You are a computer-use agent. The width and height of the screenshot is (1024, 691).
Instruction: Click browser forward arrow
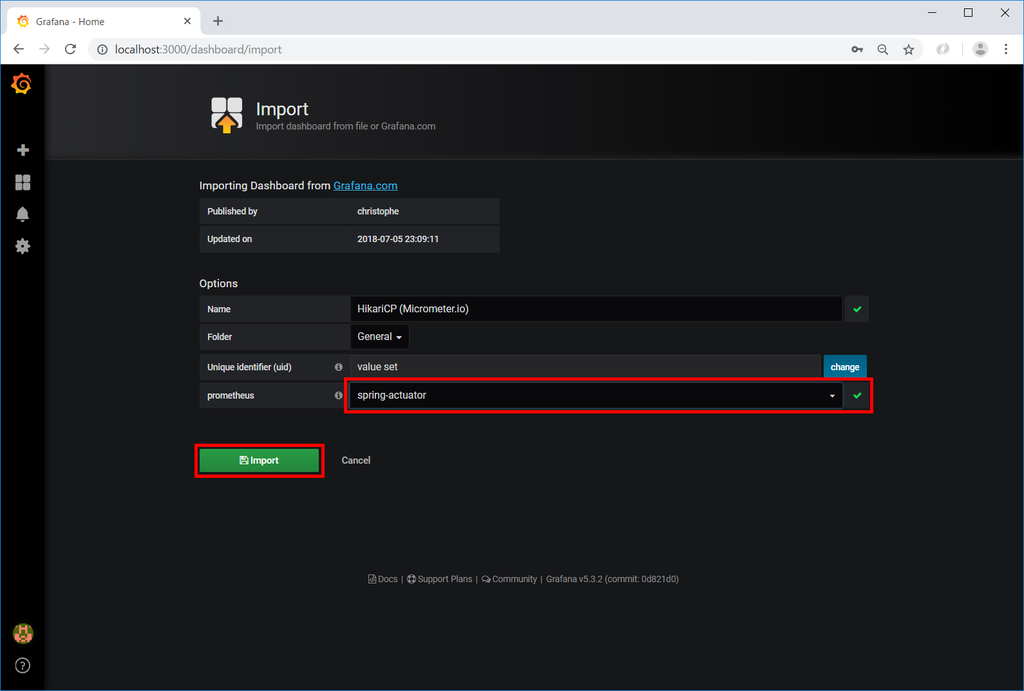pyautogui.click(x=44, y=49)
